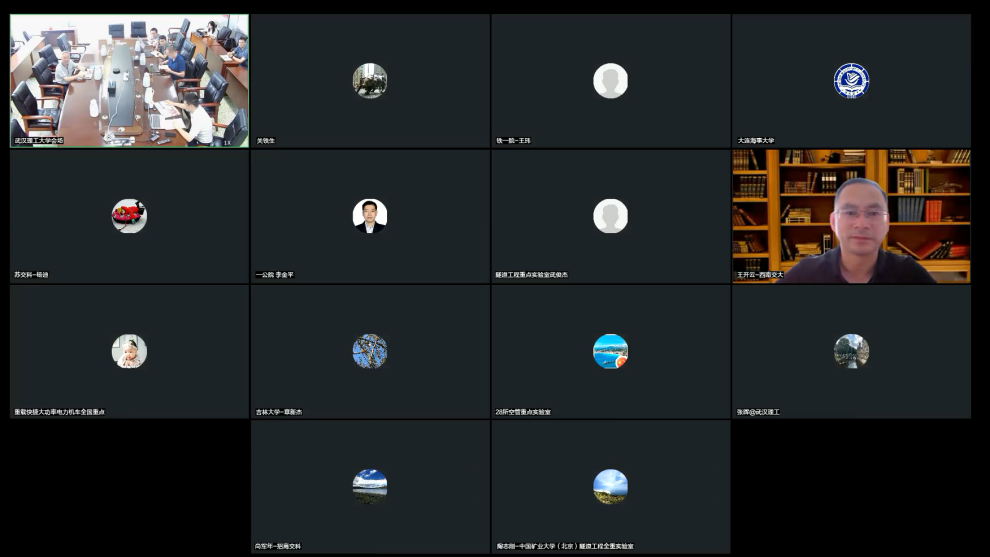Click the avatar in the 张辉@武汉理工 tile

(x=851, y=351)
